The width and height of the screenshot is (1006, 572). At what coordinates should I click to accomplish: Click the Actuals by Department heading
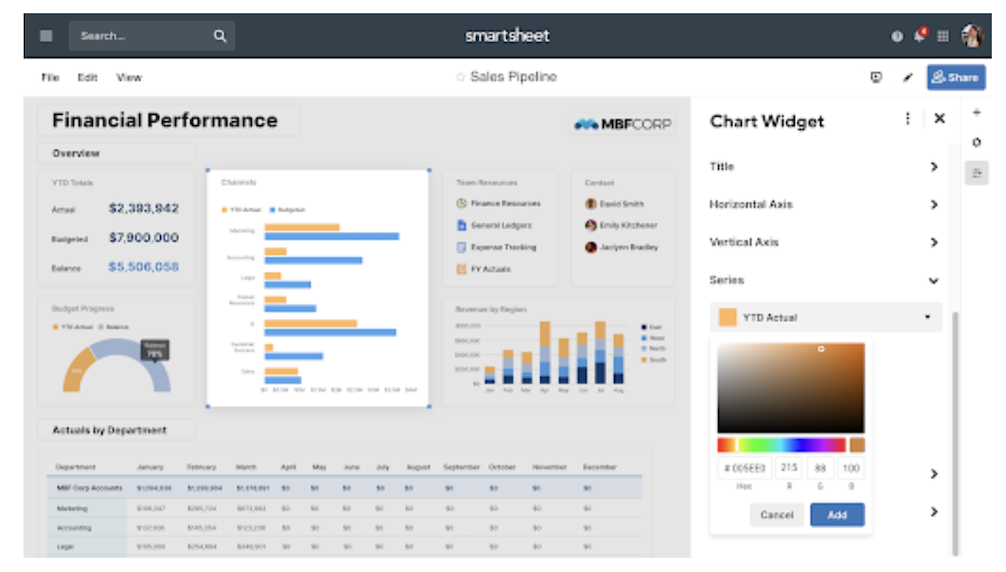tap(110, 430)
